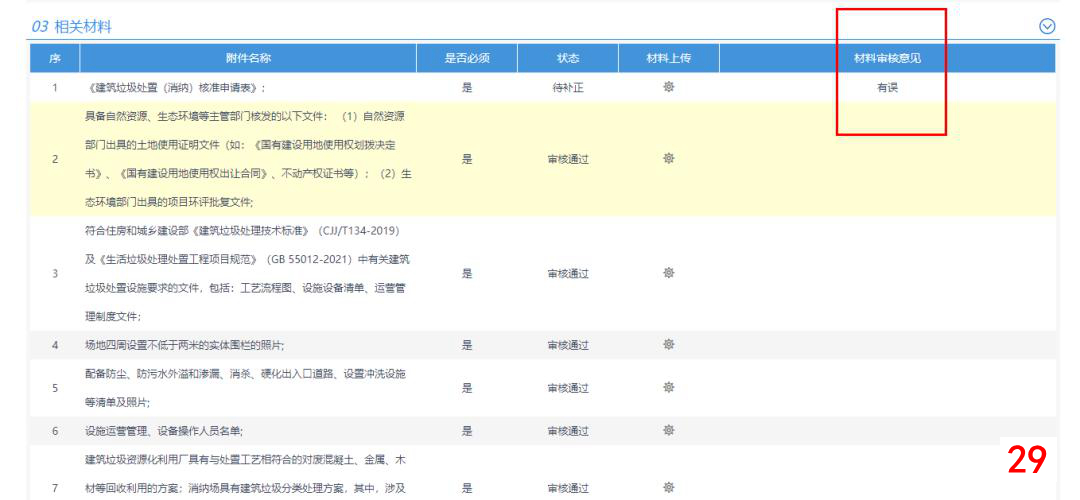Click upload gear icon for row 2
Image resolution: width=1080 pixels, height=500 pixels.
(x=668, y=159)
